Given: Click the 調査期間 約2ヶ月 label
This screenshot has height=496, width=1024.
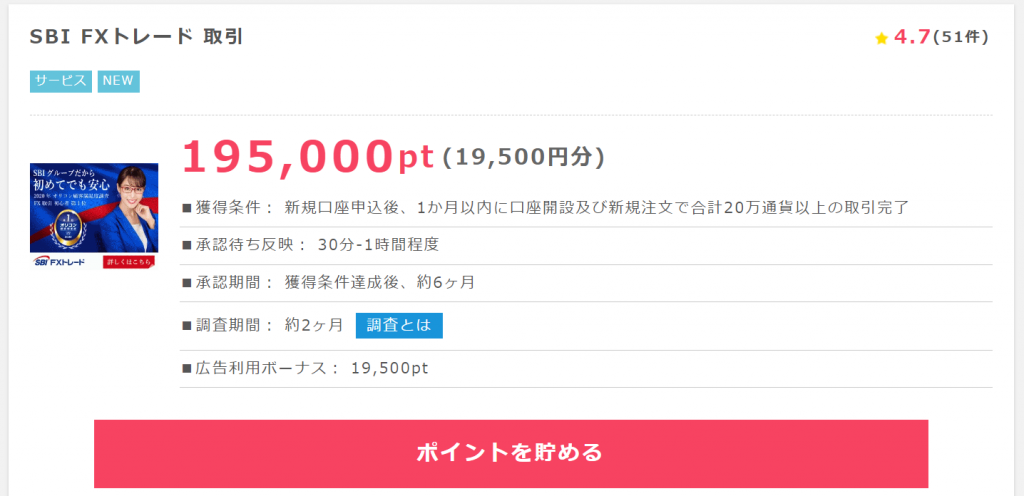Looking at the screenshot, I should click(262, 326).
